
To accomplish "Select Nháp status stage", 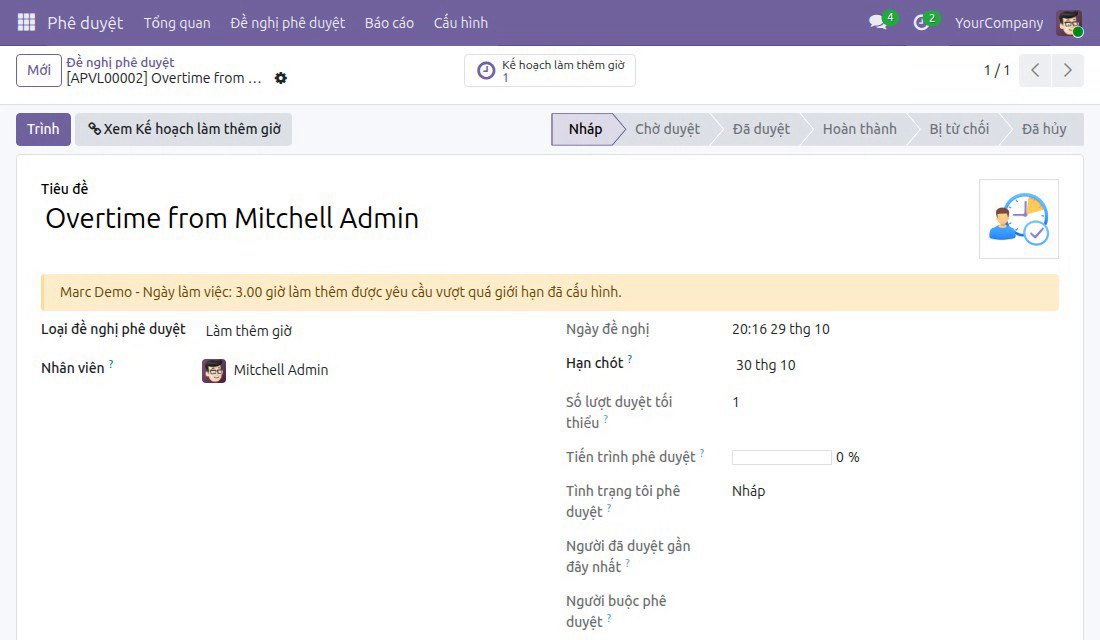I will coord(586,129).
